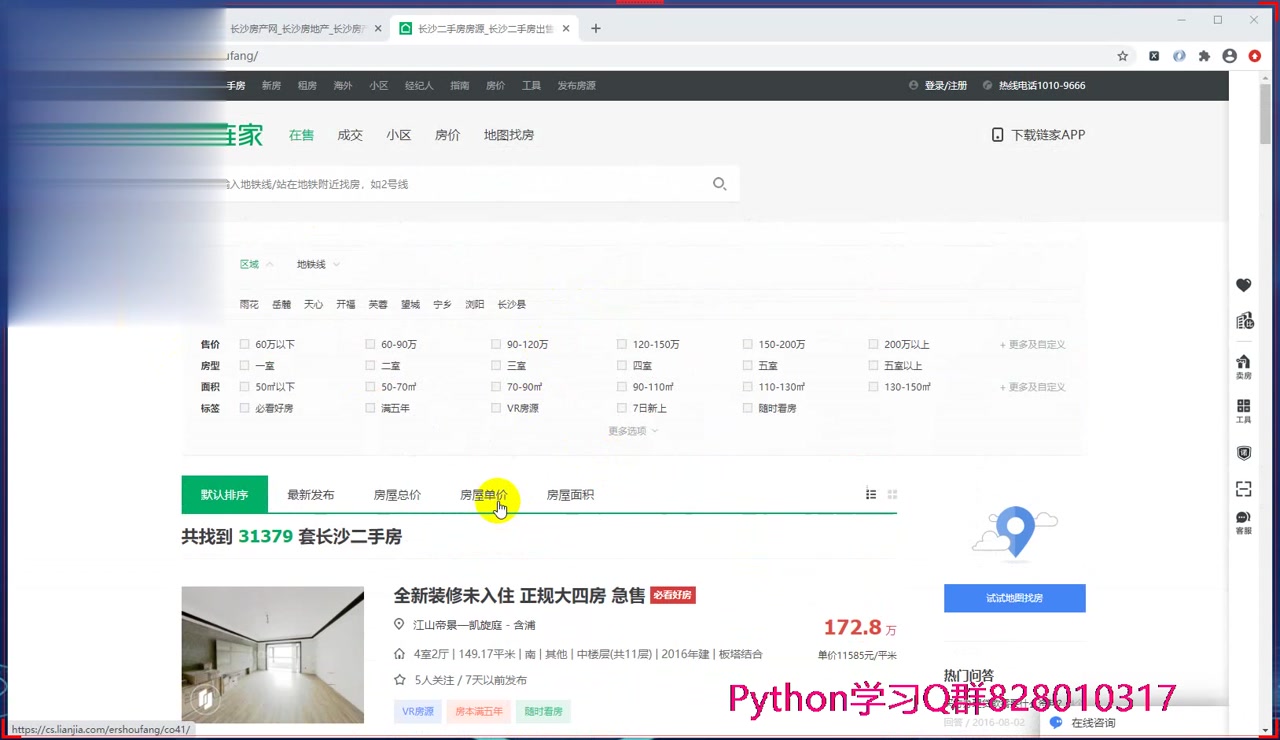Click the 登录/注册 link
This screenshot has width=1280, height=740.
tap(946, 86)
